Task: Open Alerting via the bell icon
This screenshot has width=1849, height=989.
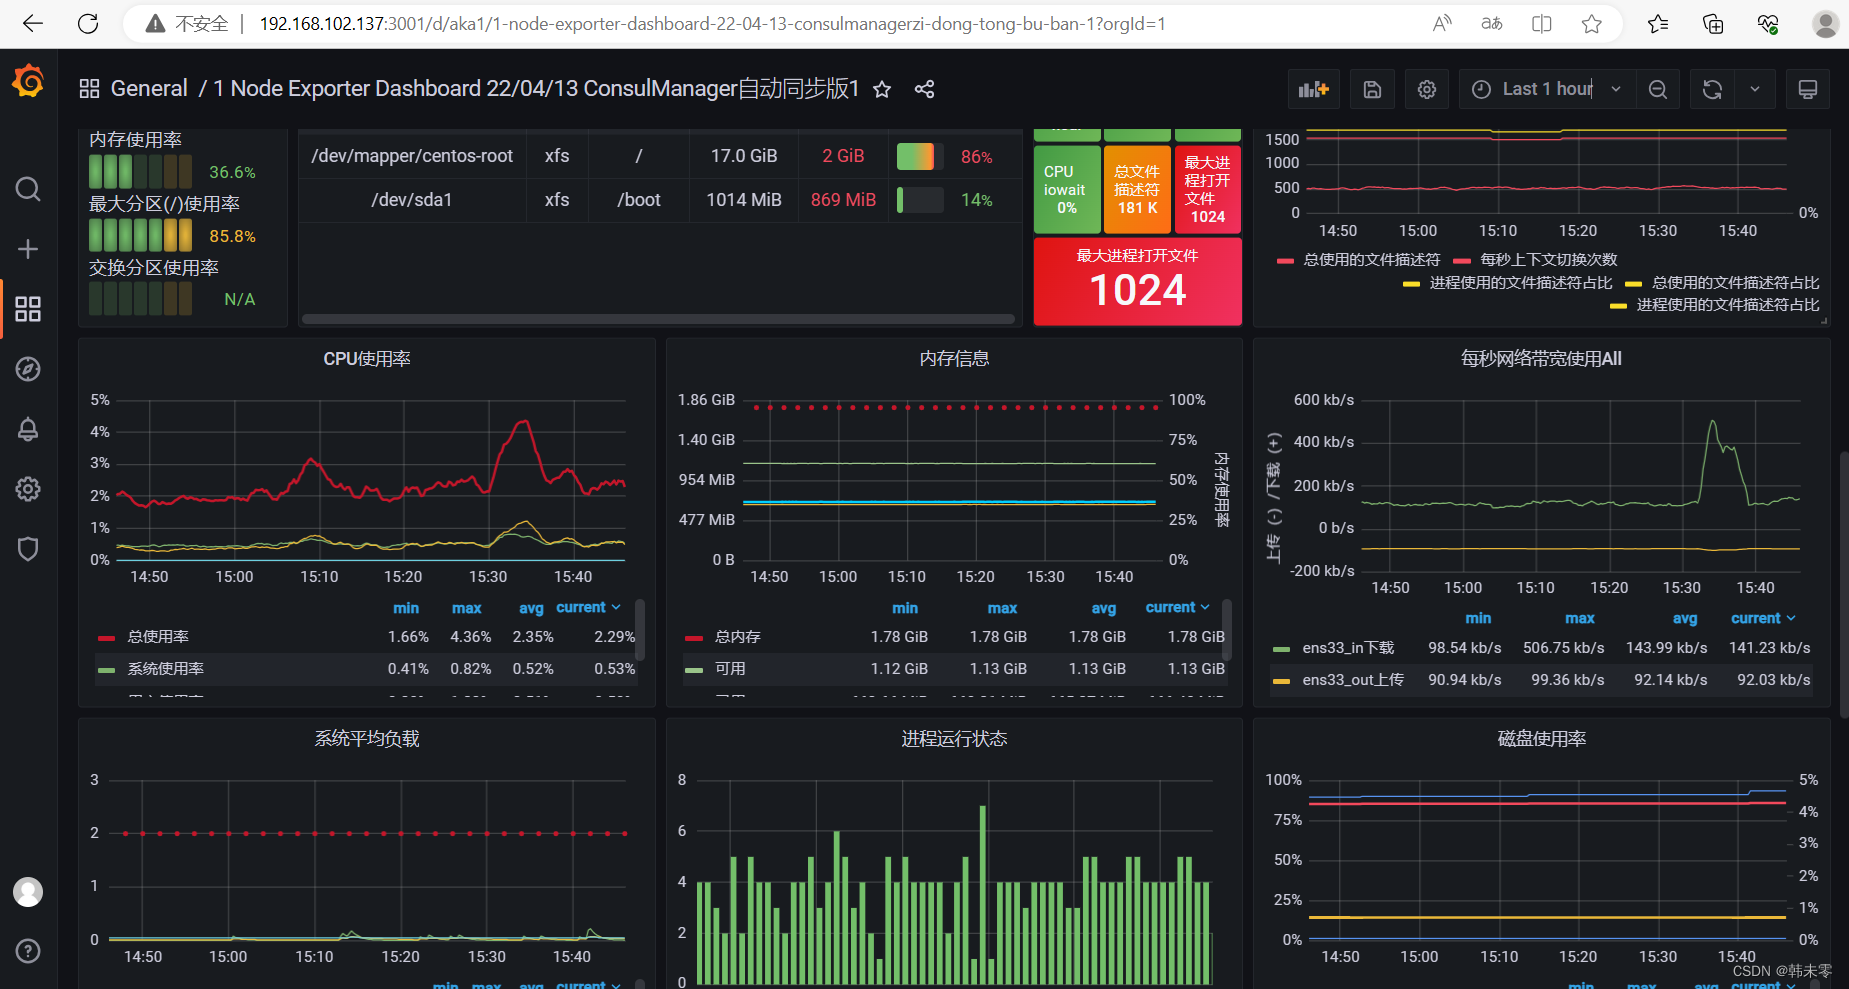Action: click(x=27, y=429)
